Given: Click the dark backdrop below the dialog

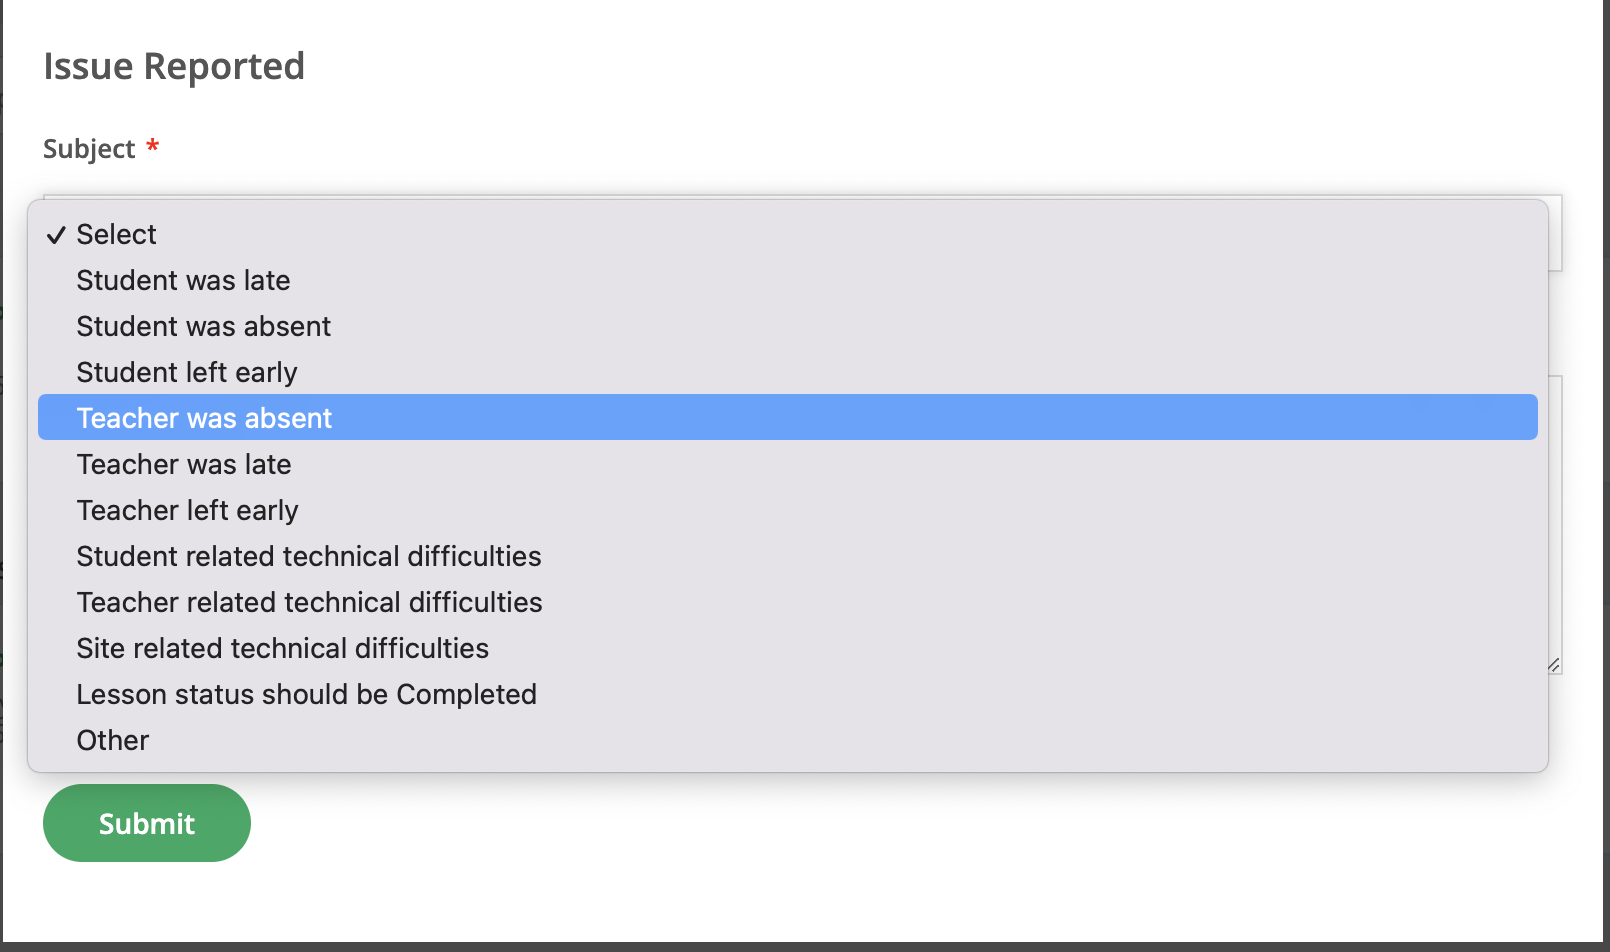Looking at the screenshot, I should 800,946.
